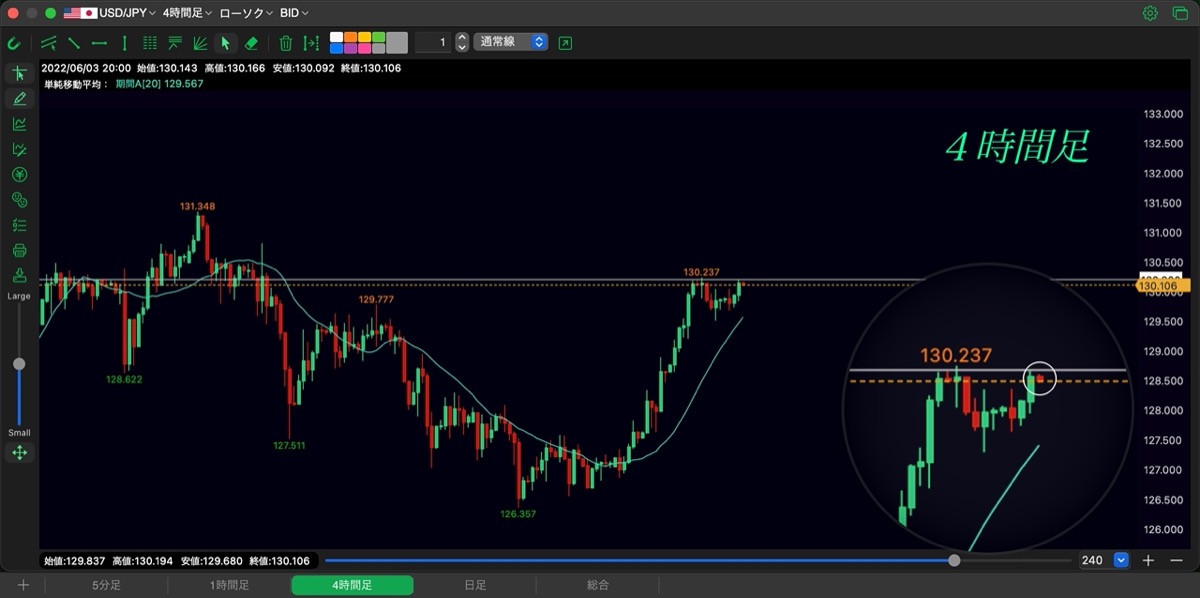Open the ローソク chart type dropdown
1200x598 pixels.
coord(244,13)
